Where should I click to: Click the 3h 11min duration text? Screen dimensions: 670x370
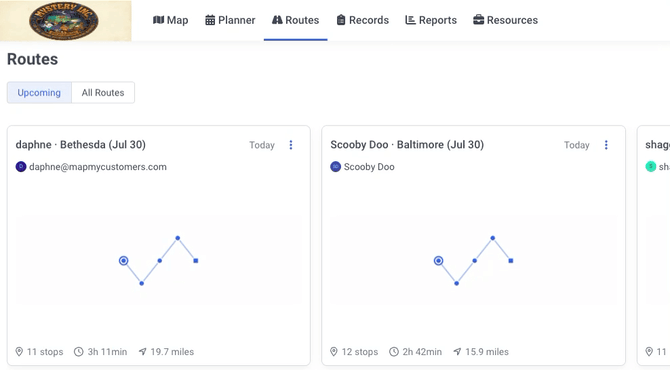107,352
